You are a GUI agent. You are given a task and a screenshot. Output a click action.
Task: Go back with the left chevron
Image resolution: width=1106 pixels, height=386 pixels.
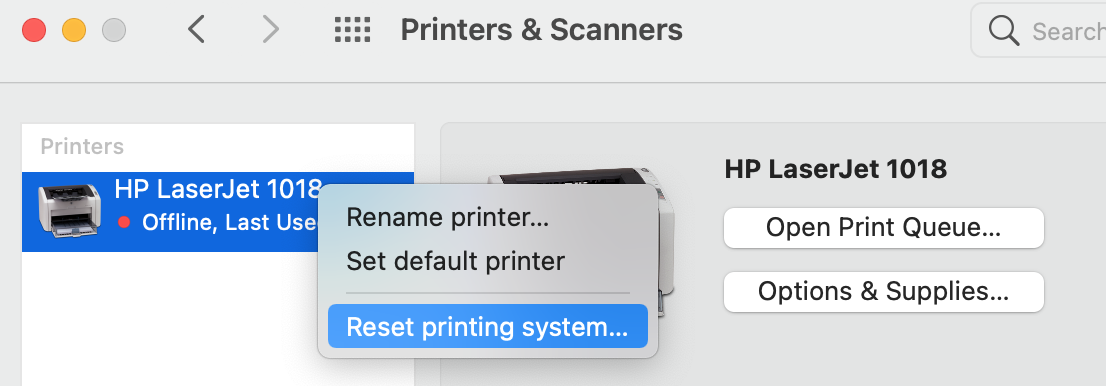pyautogui.click(x=197, y=30)
